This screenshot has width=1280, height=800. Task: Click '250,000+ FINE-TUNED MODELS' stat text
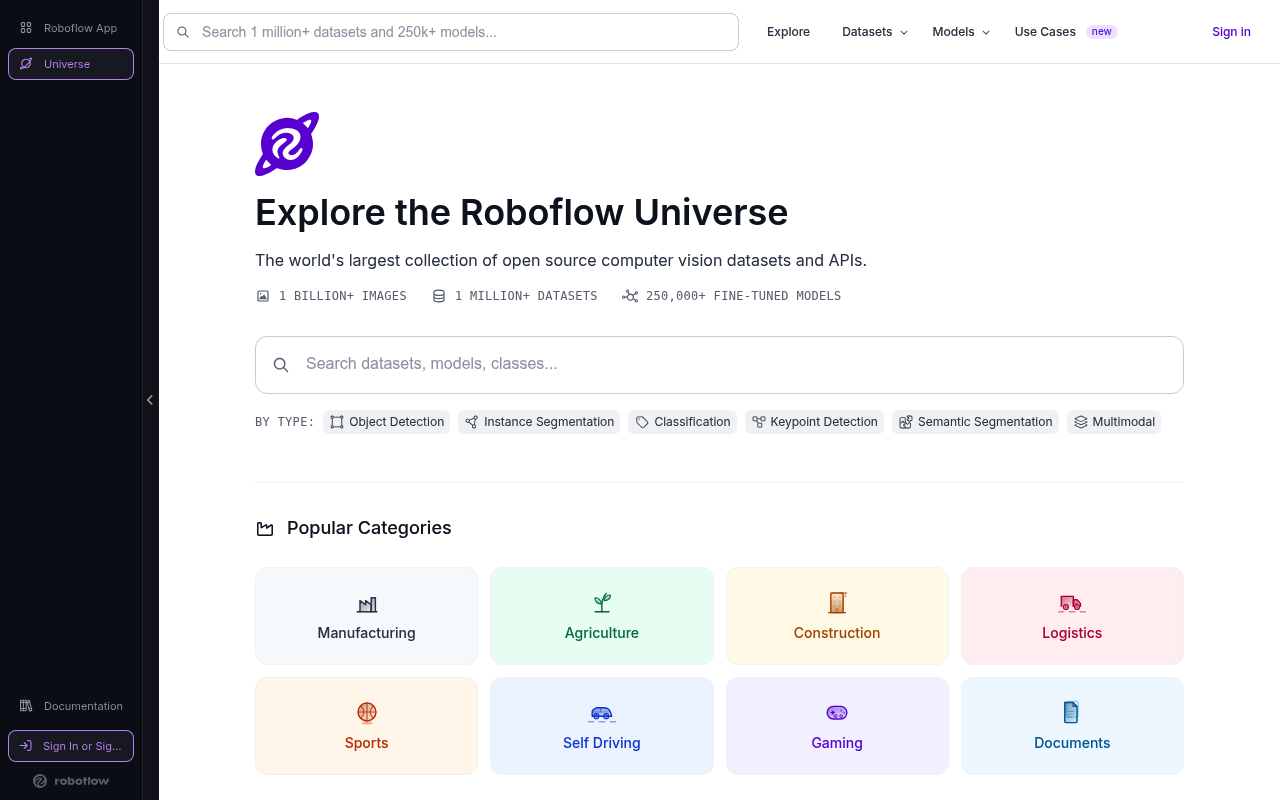point(743,296)
